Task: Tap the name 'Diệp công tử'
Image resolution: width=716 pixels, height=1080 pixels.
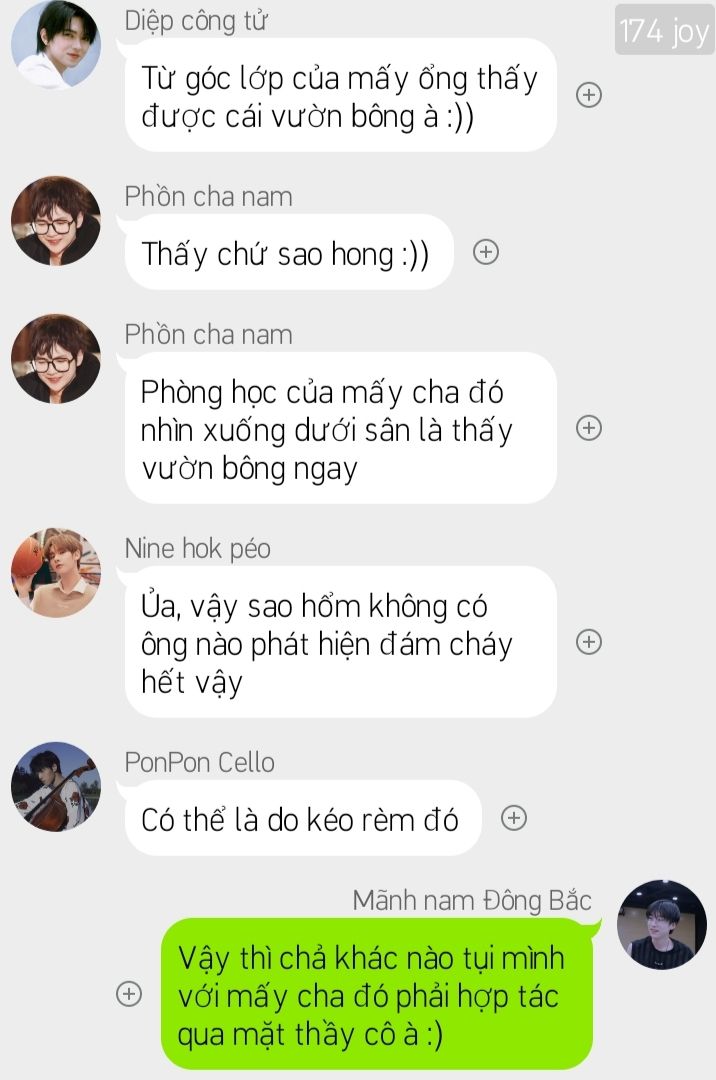Action: click(196, 21)
